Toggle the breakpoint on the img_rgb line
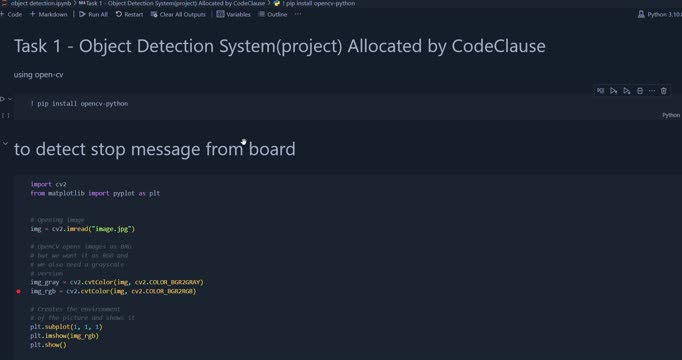Screen dimensions: 682x360 18,291
